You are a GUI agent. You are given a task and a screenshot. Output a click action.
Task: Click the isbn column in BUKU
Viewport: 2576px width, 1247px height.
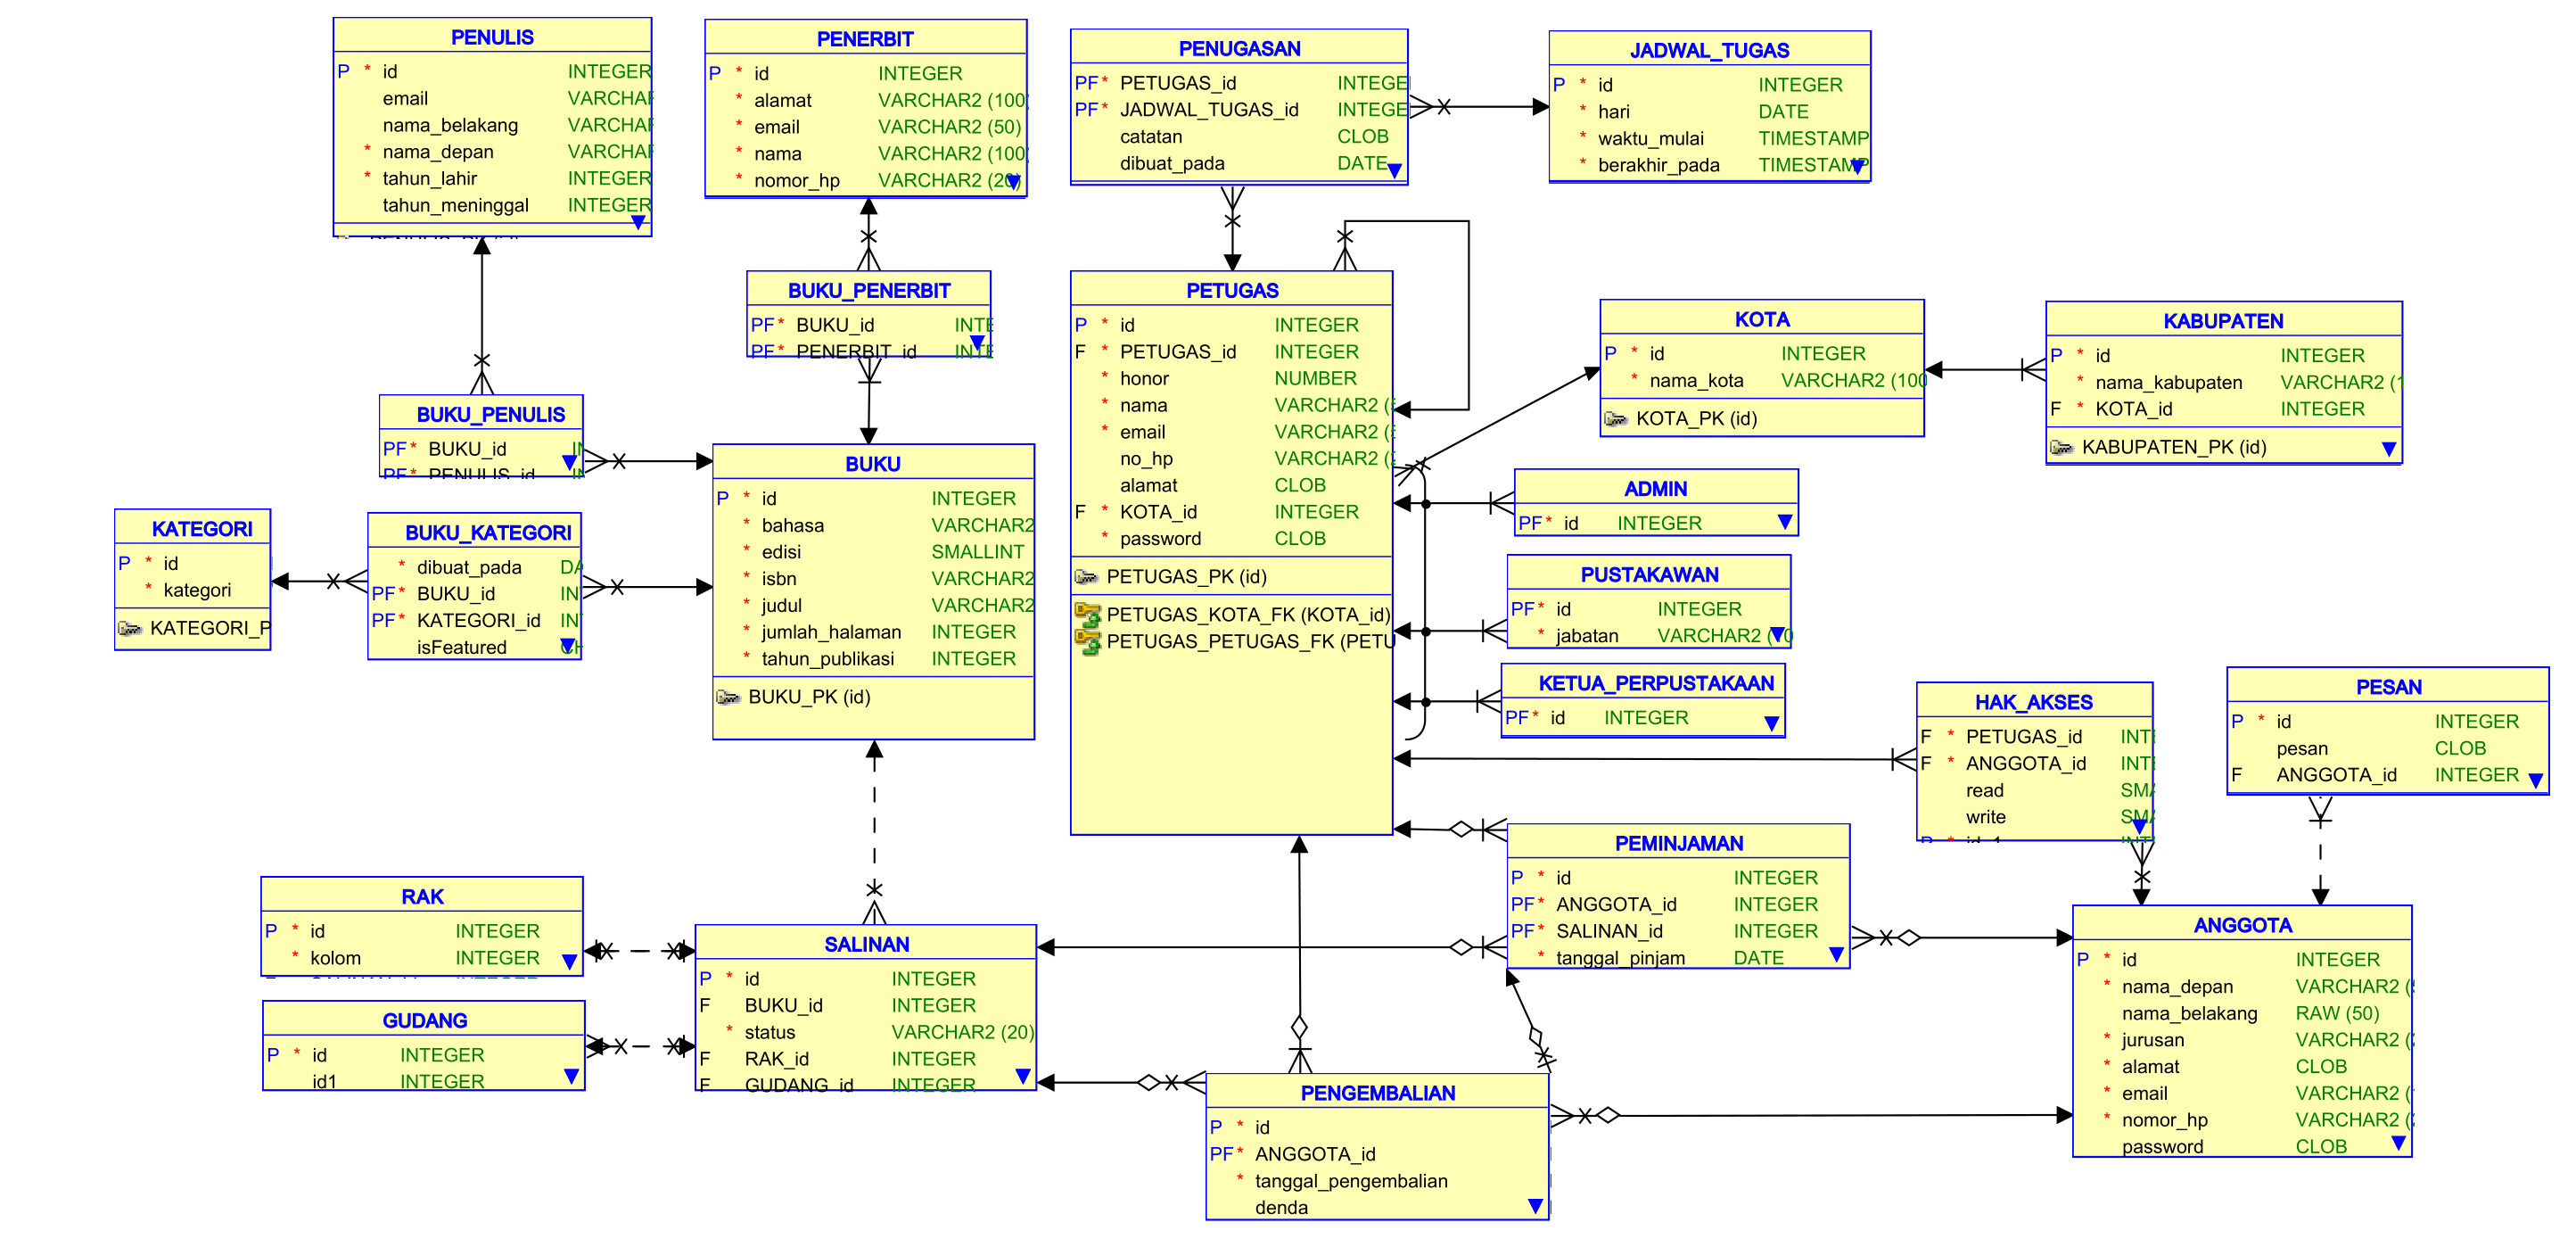tap(779, 579)
